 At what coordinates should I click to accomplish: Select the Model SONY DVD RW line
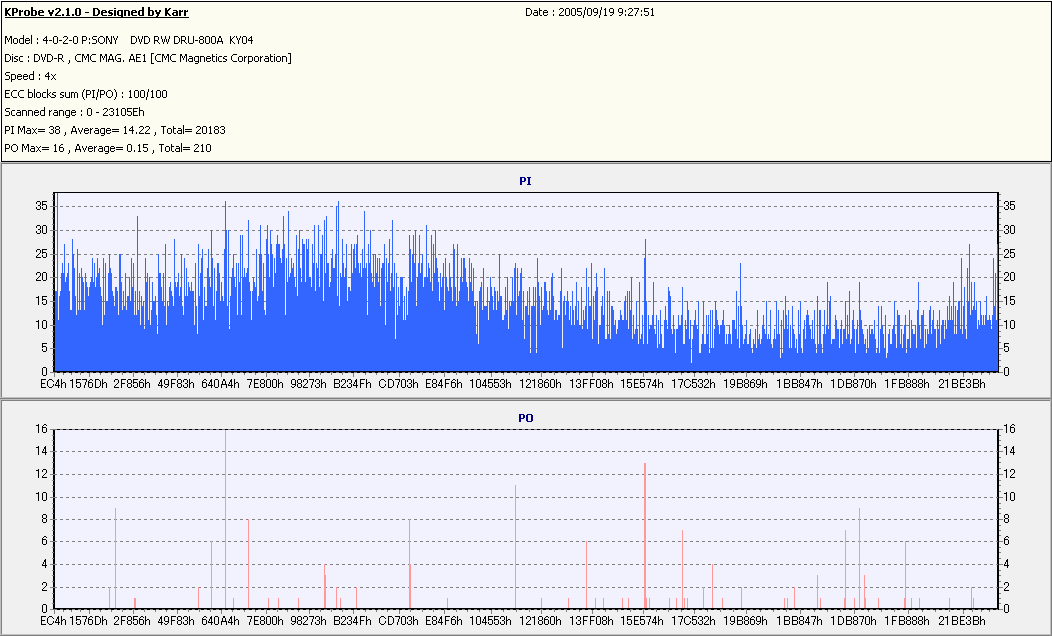coord(129,40)
